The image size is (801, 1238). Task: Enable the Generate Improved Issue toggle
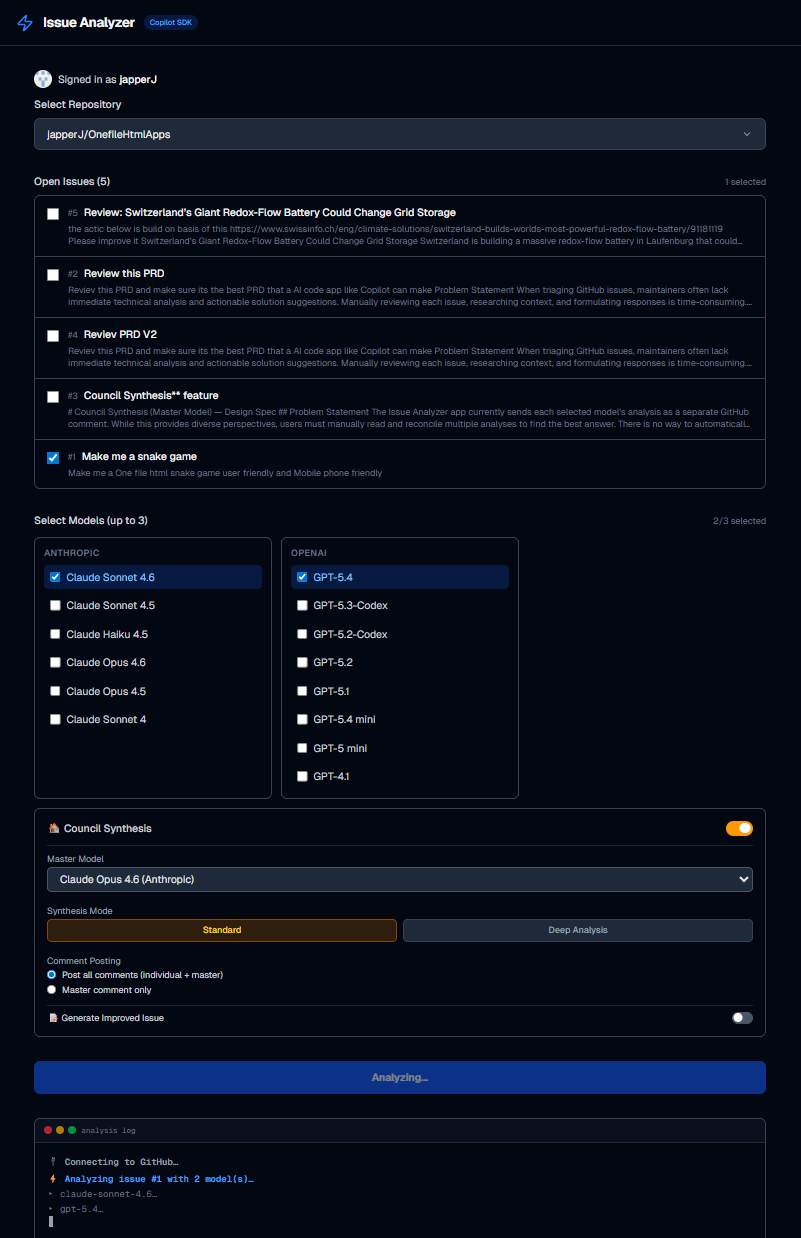click(741, 1017)
